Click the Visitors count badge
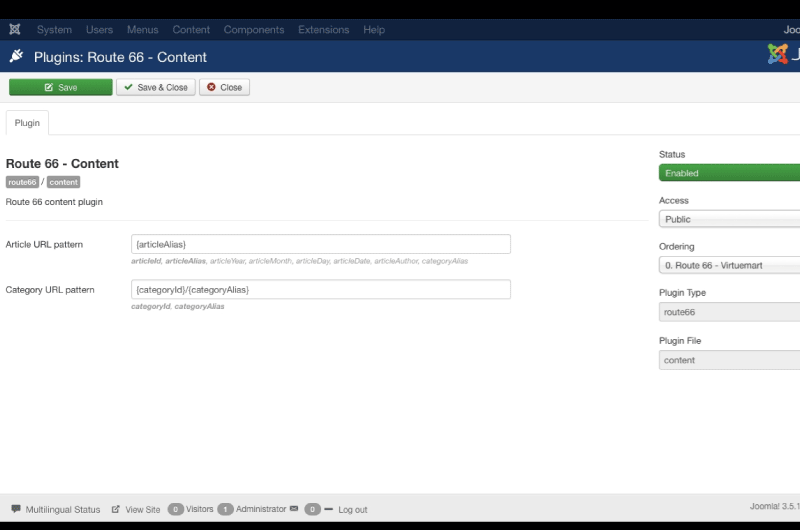 [176, 509]
